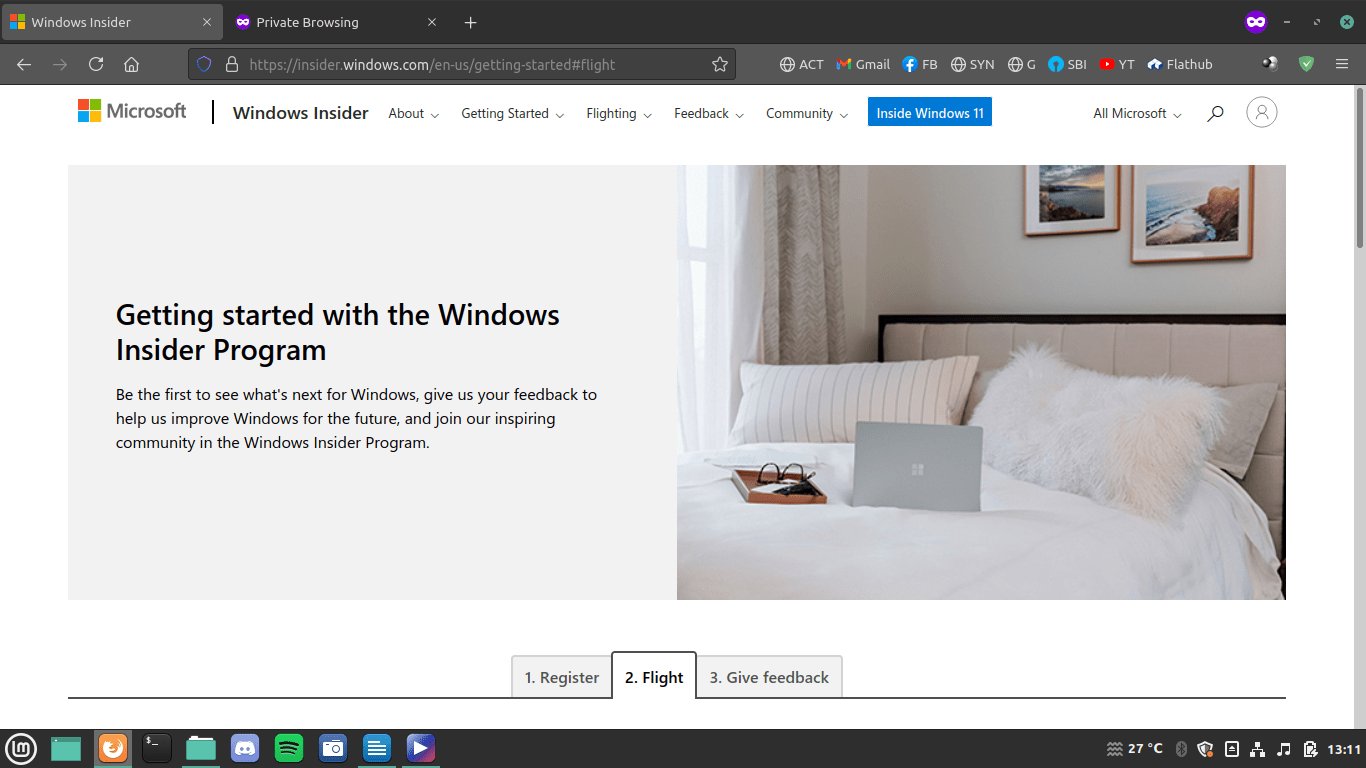Click the green shield extension icon
1366x768 pixels.
(x=1306, y=64)
